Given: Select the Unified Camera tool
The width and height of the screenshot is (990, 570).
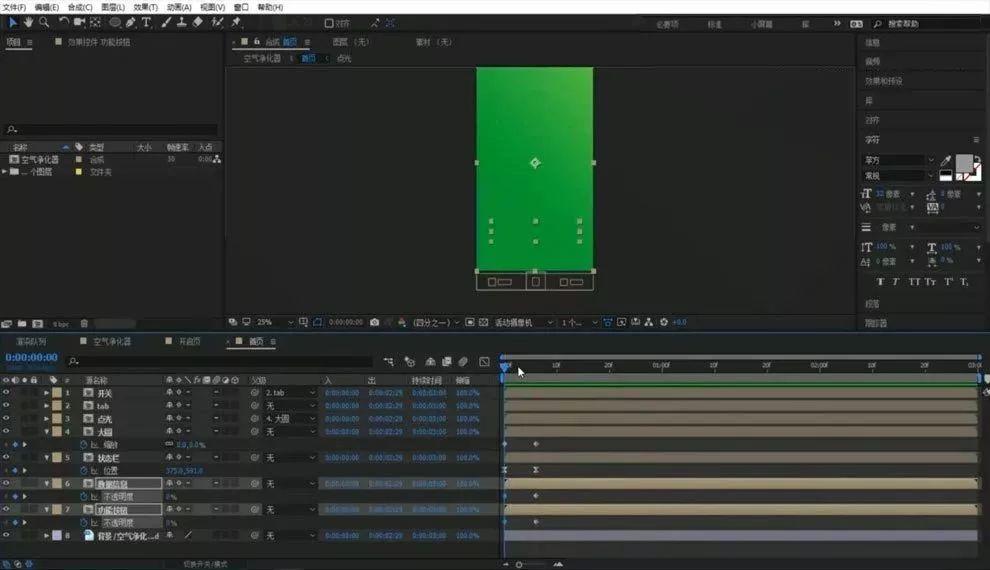Looking at the screenshot, I should 79,23.
